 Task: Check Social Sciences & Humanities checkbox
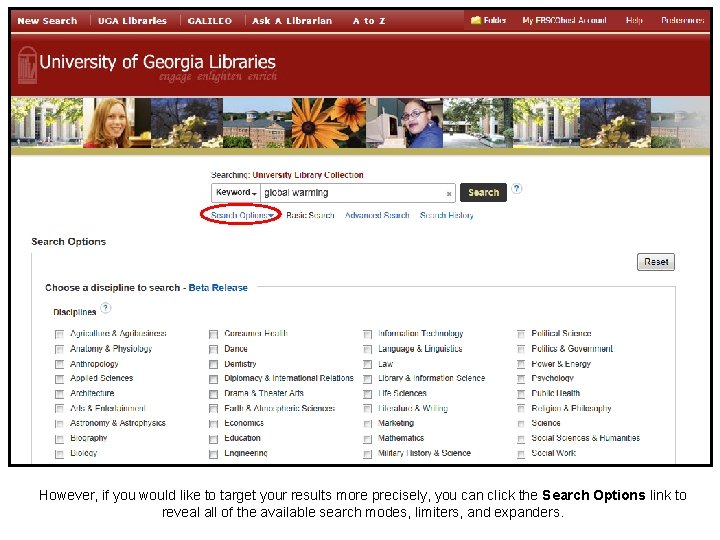coord(521,439)
